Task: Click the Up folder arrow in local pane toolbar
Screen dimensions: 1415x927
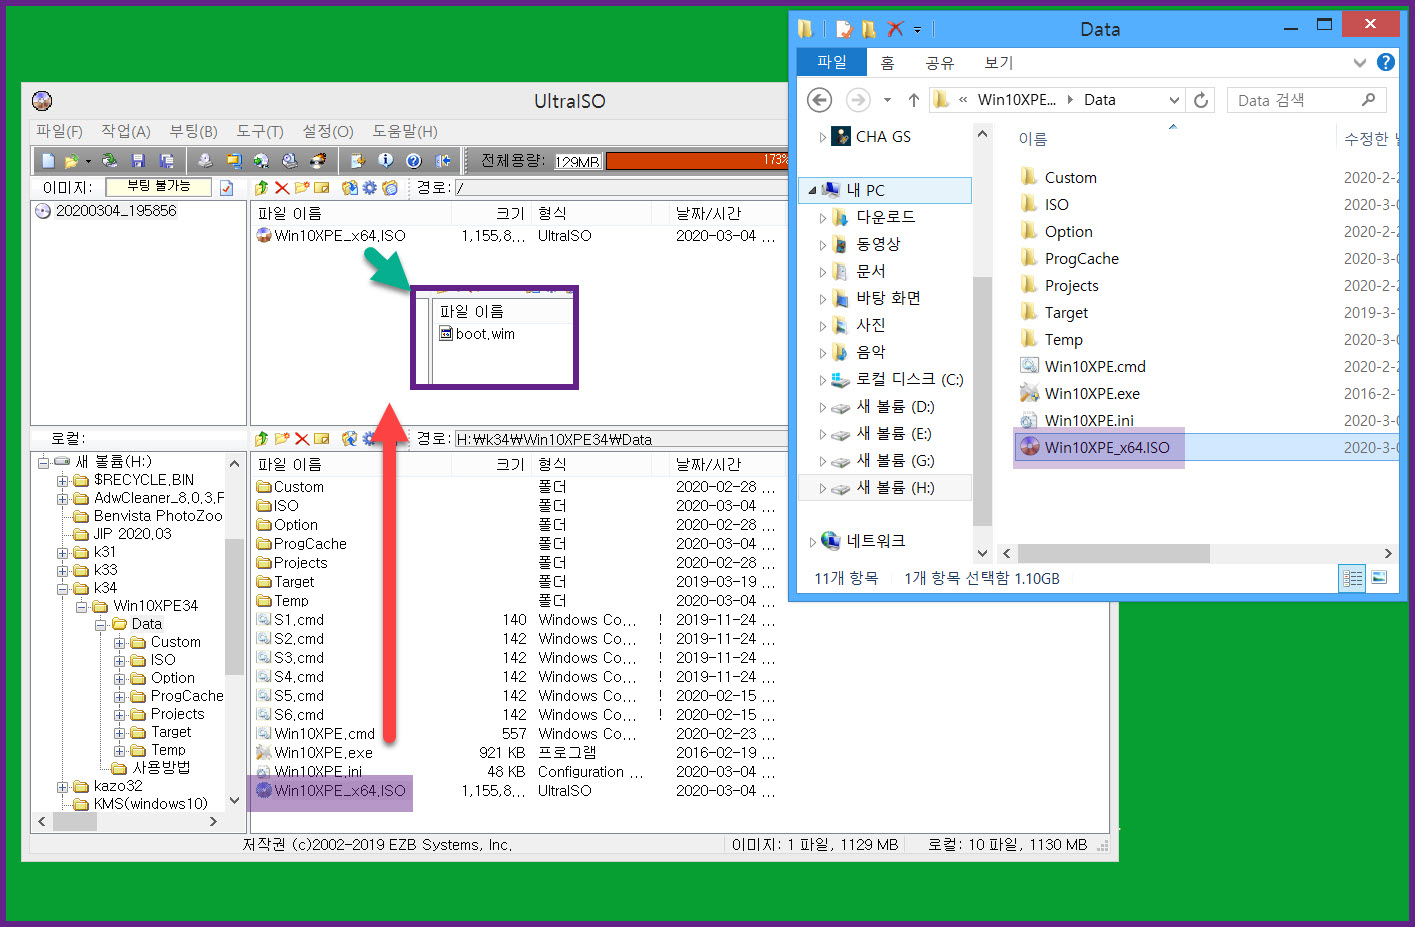Action: click(x=261, y=438)
